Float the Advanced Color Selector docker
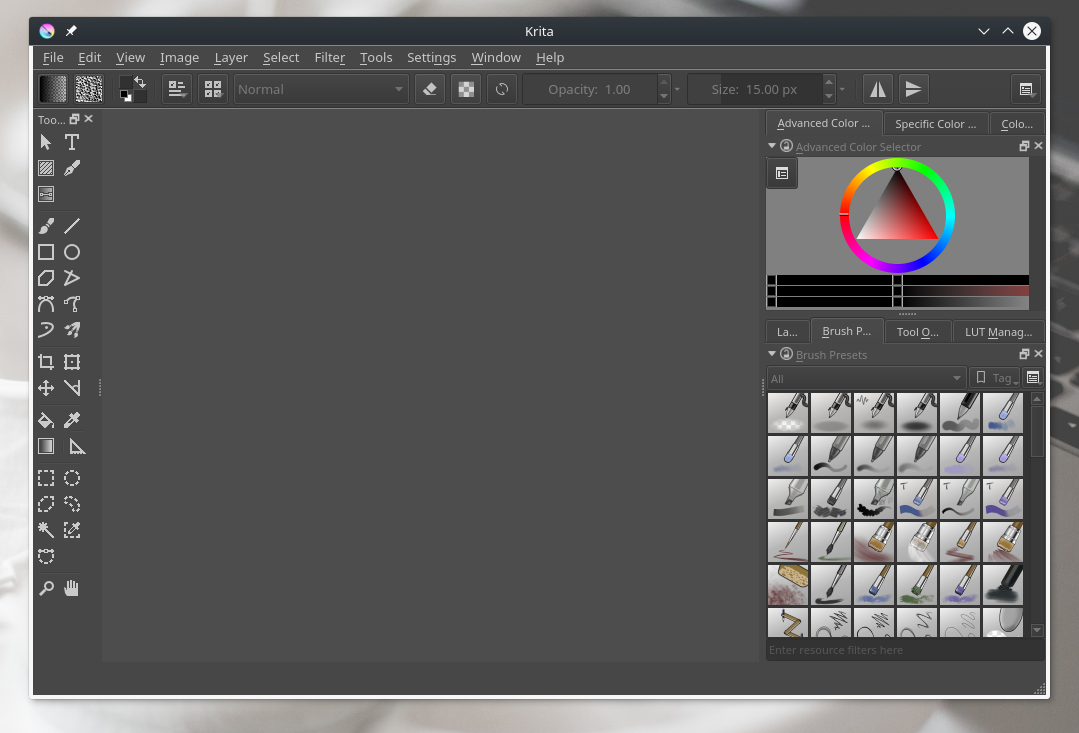The image size is (1079, 733). click(x=1024, y=146)
